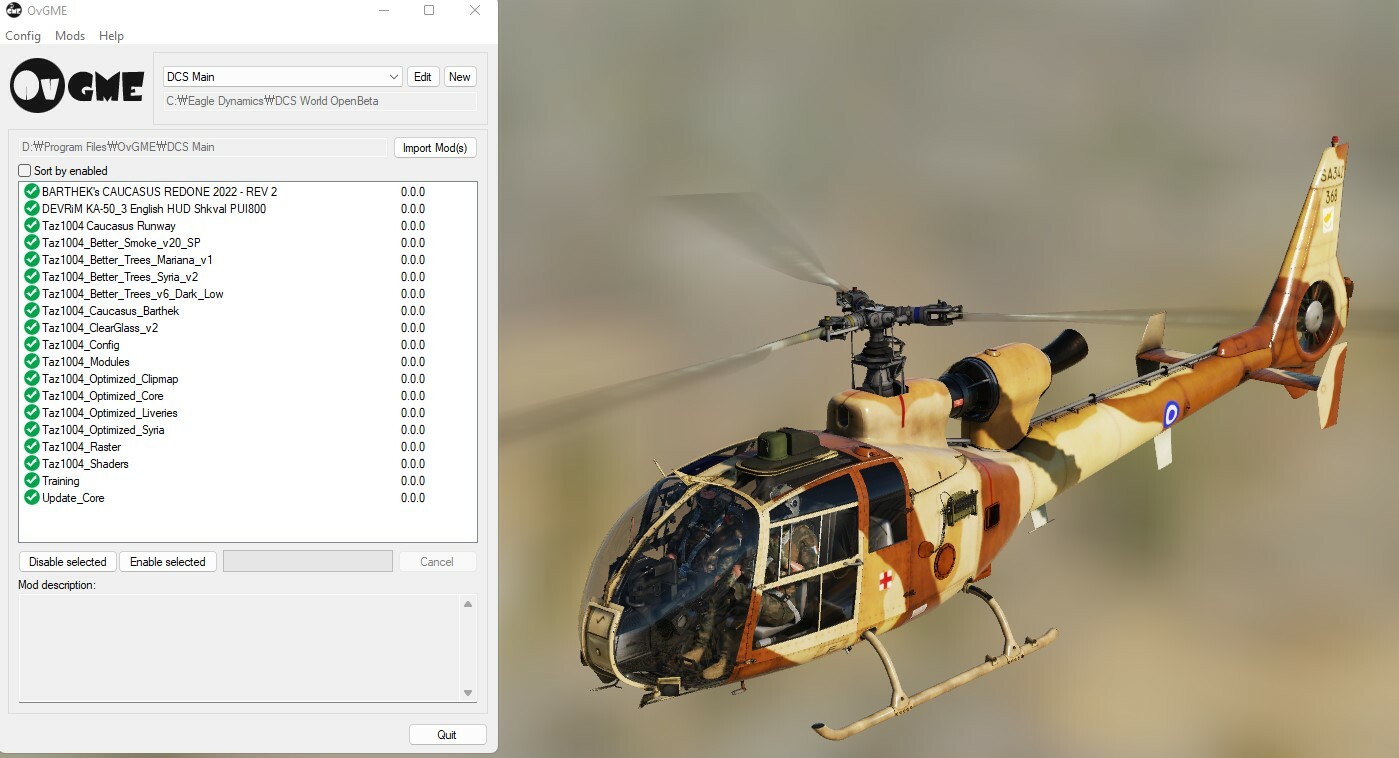Enable the Sort by enabled checkbox

24,170
